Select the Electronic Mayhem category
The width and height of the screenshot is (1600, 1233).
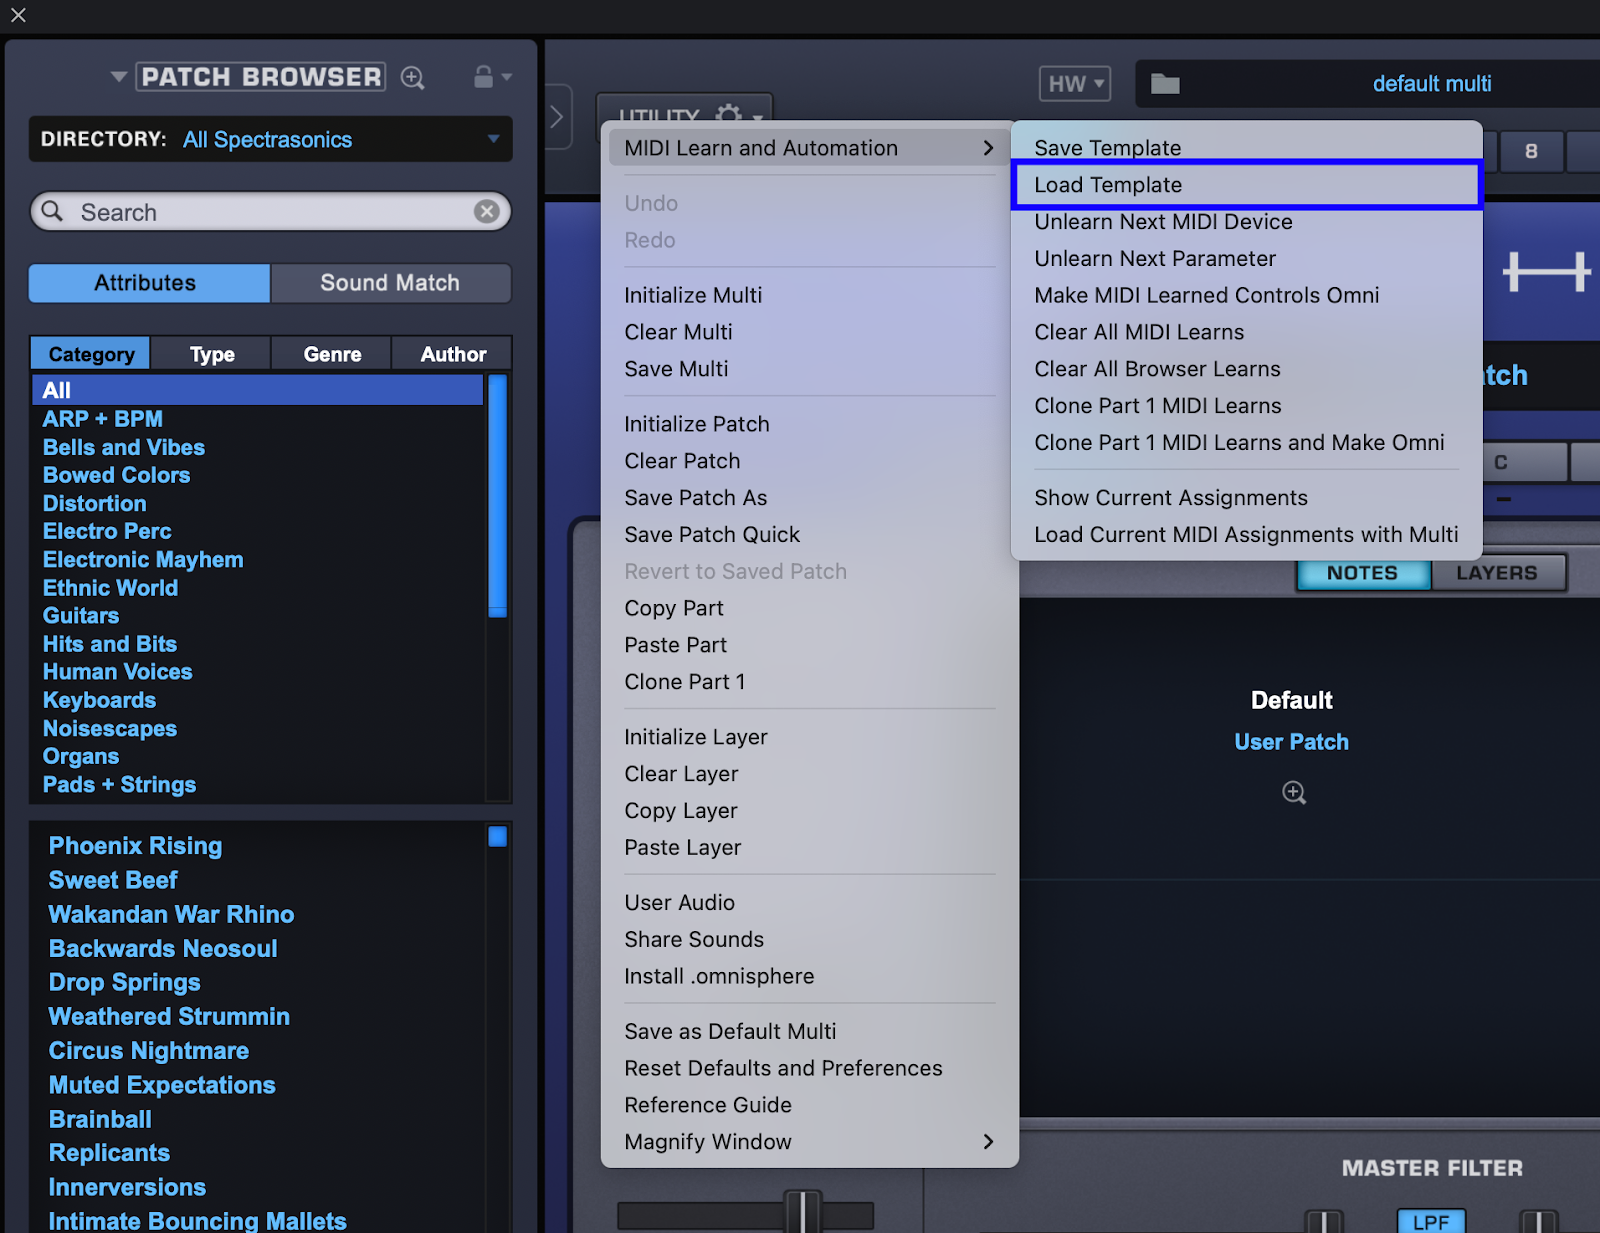258,560
